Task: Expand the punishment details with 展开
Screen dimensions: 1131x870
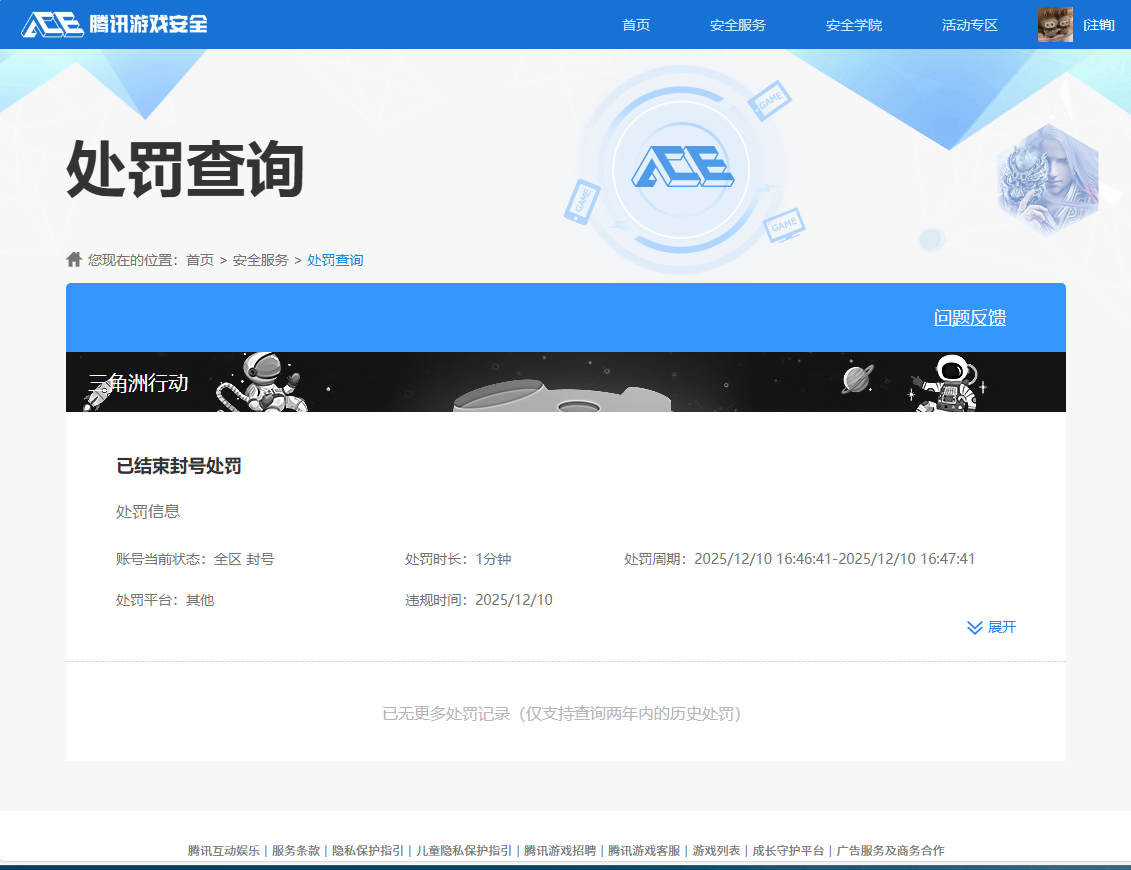Action: point(1000,627)
